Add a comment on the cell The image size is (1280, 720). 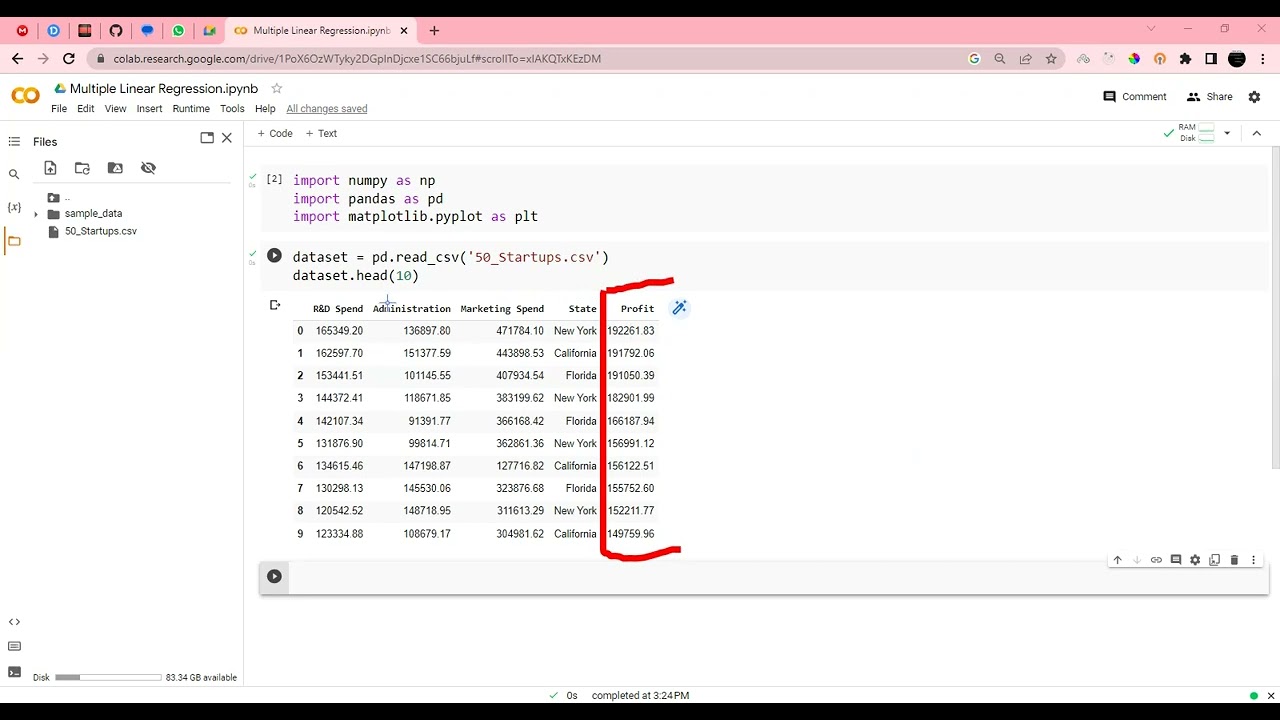[x=1176, y=560]
